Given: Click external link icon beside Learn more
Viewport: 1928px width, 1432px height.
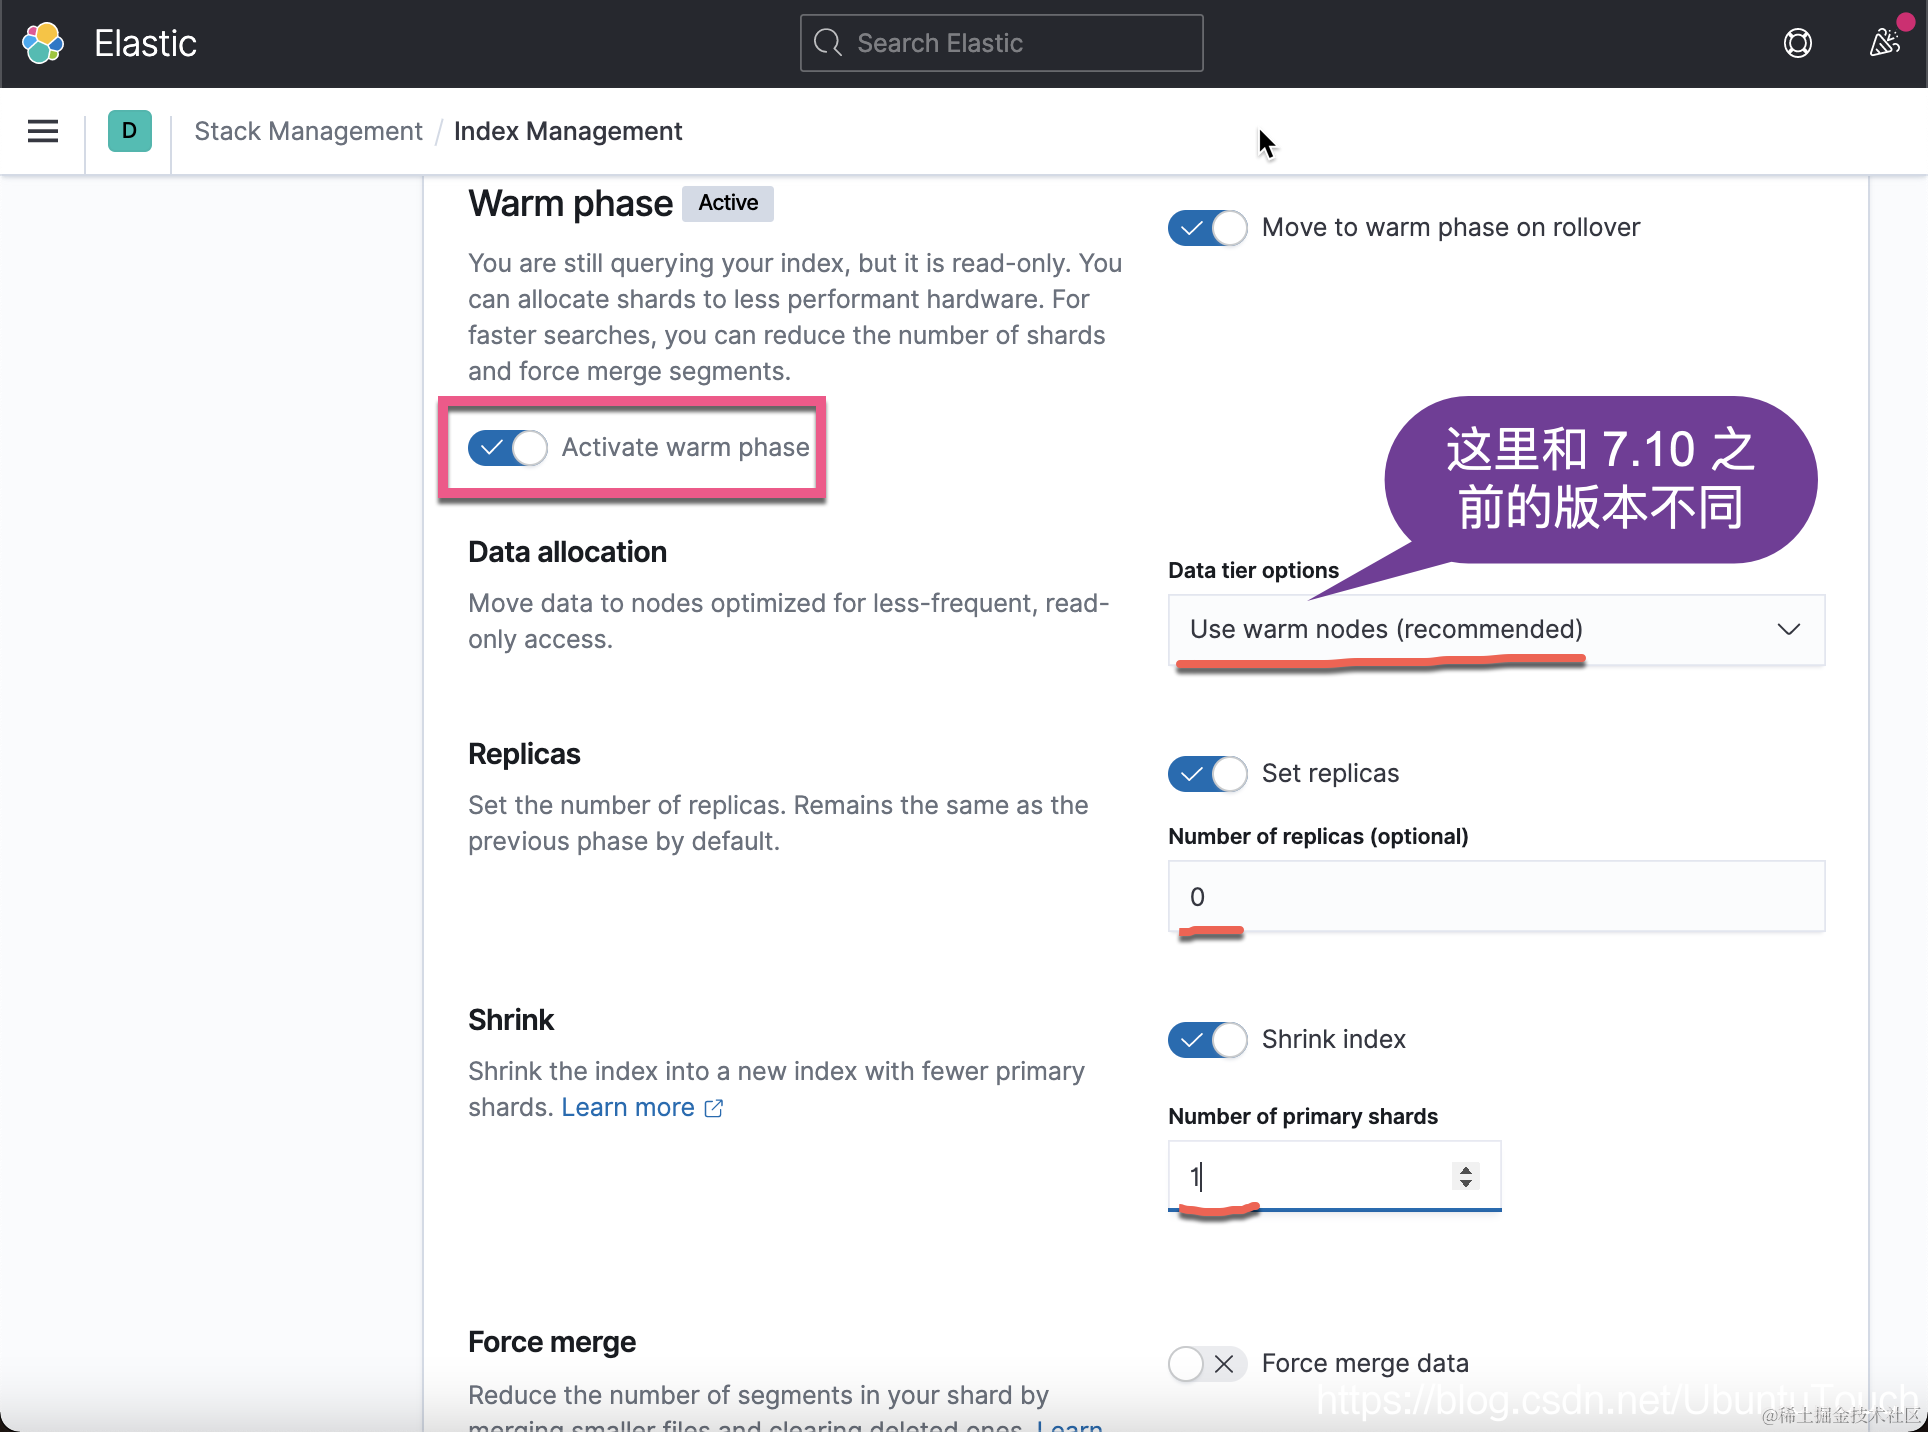Looking at the screenshot, I should point(714,1108).
